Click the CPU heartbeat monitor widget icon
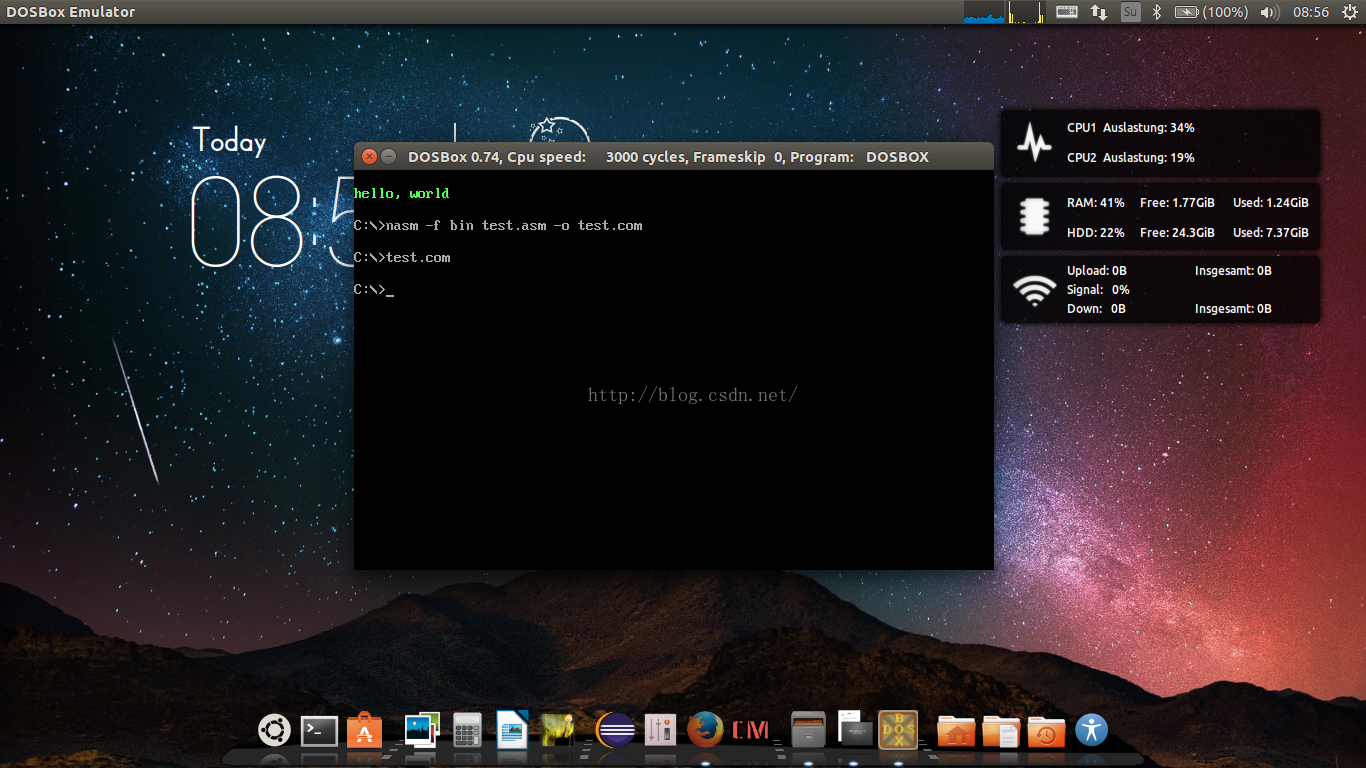This screenshot has width=1366, height=768. pyautogui.click(x=1035, y=142)
